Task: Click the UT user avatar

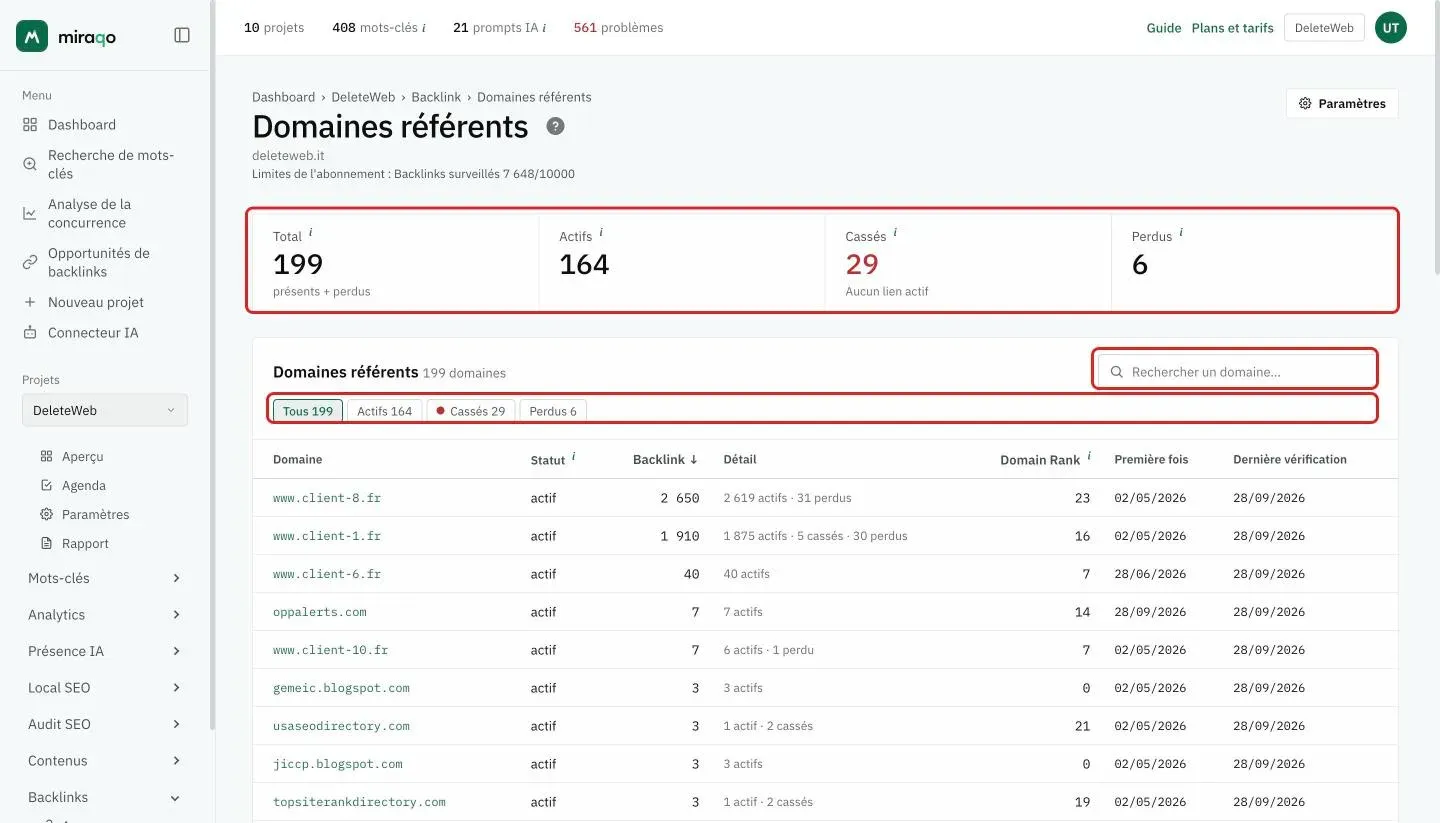Action: pyautogui.click(x=1391, y=28)
